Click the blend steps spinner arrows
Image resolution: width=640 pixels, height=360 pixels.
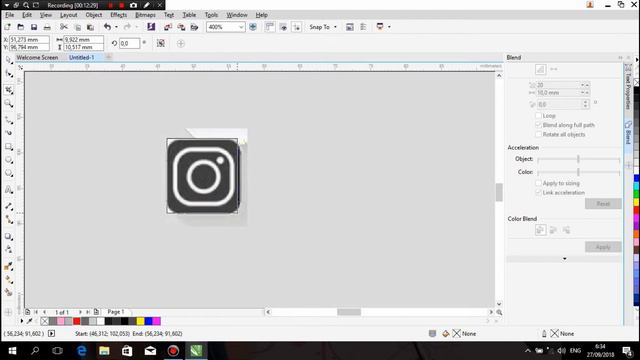585,85
